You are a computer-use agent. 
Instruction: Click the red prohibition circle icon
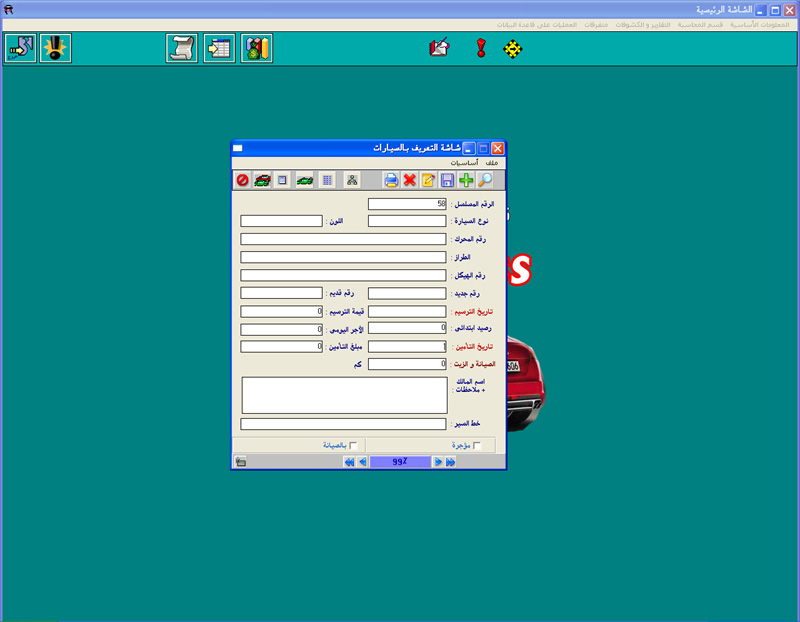tap(242, 180)
